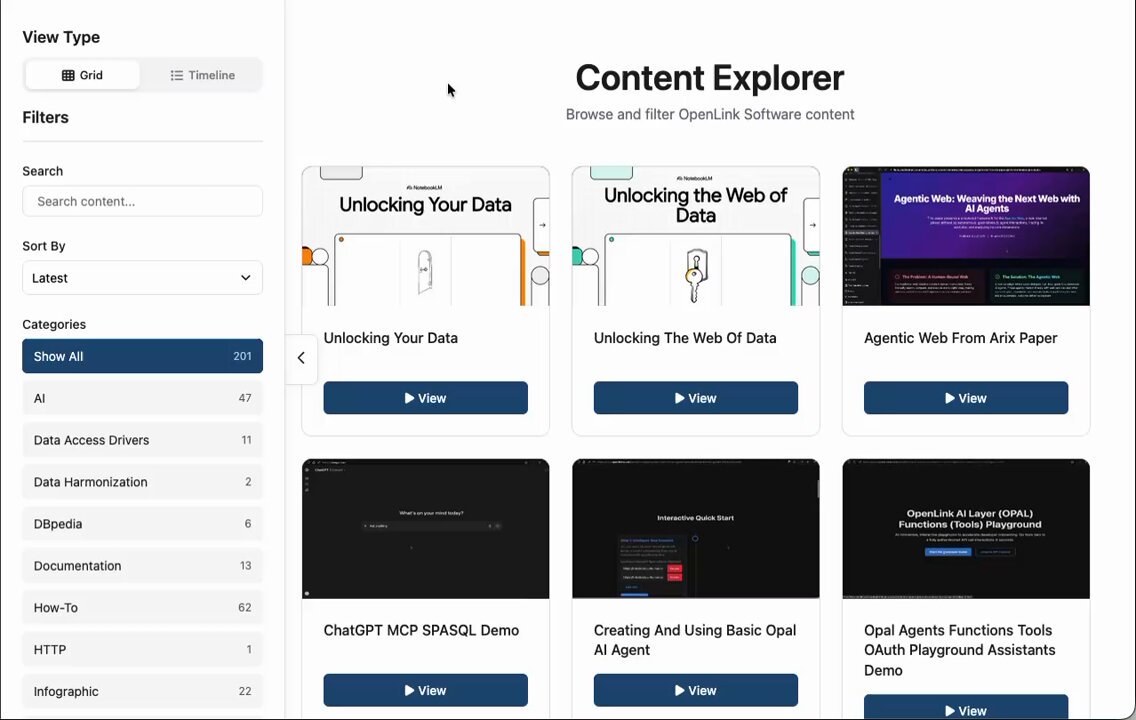Filter by Data Access Drivers category

click(x=143, y=440)
